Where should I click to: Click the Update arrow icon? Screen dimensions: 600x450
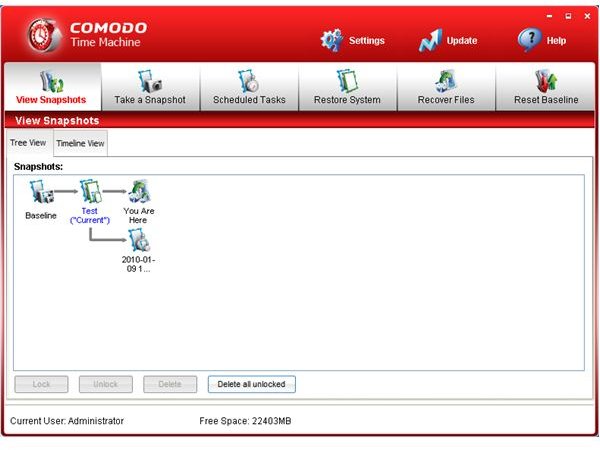coord(430,40)
